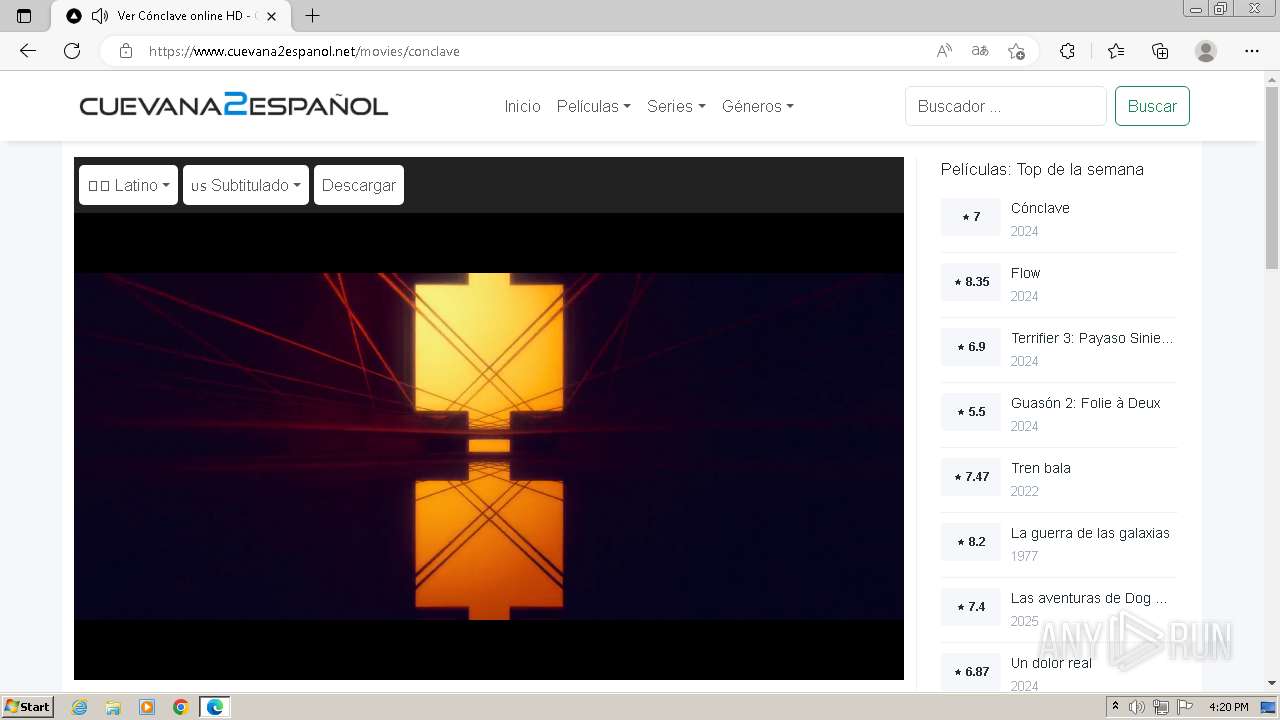
Task: Open the system volume tray icon
Action: 1138,707
